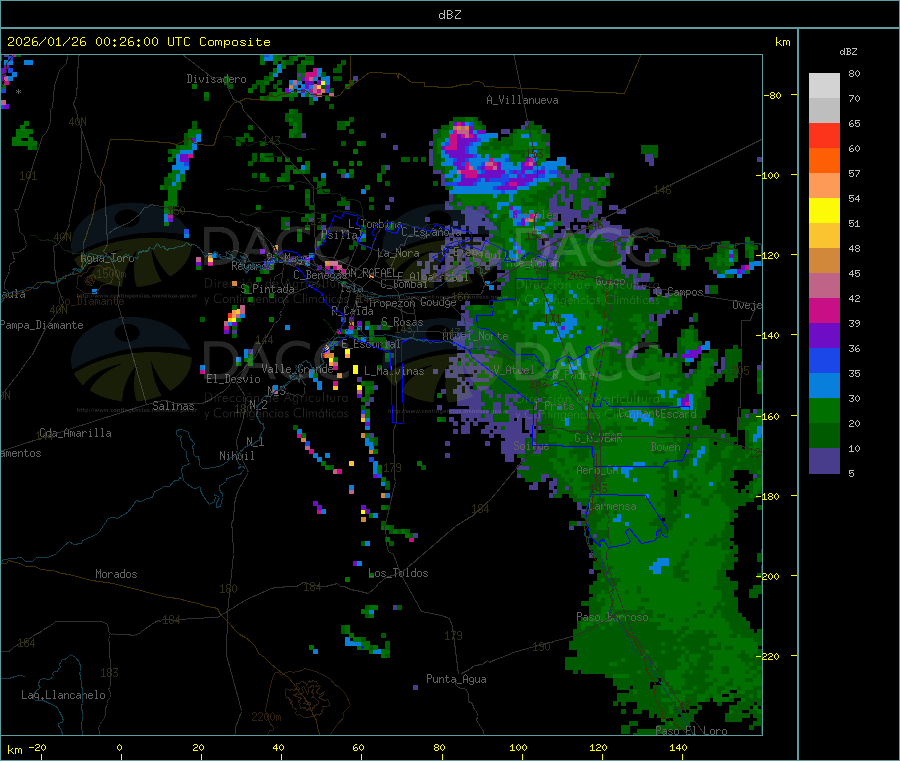Click the Lag.Llancanelo map label
900x761 pixels.
click(x=63, y=695)
